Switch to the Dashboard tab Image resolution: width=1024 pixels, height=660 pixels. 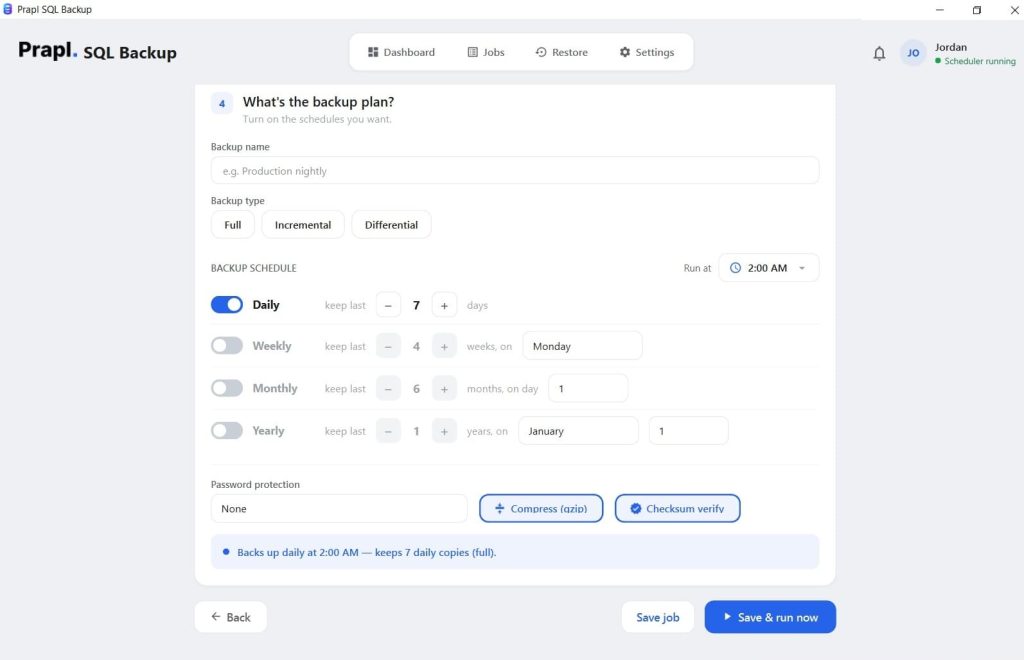point(401,52)
